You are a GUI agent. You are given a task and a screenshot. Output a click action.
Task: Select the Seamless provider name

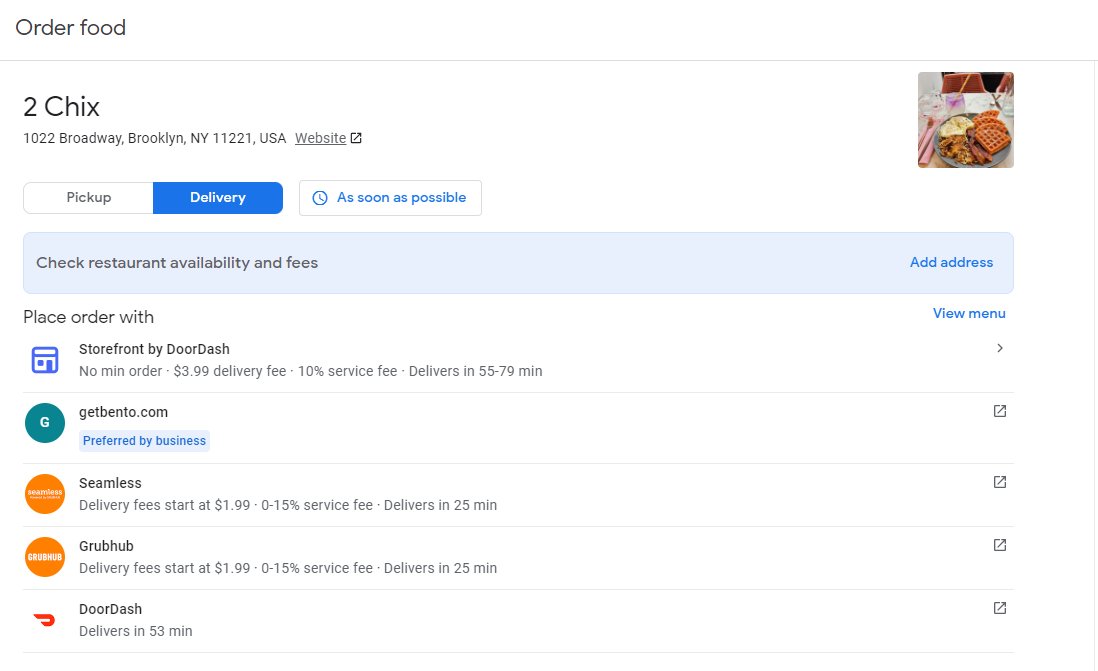pos(110,483)
